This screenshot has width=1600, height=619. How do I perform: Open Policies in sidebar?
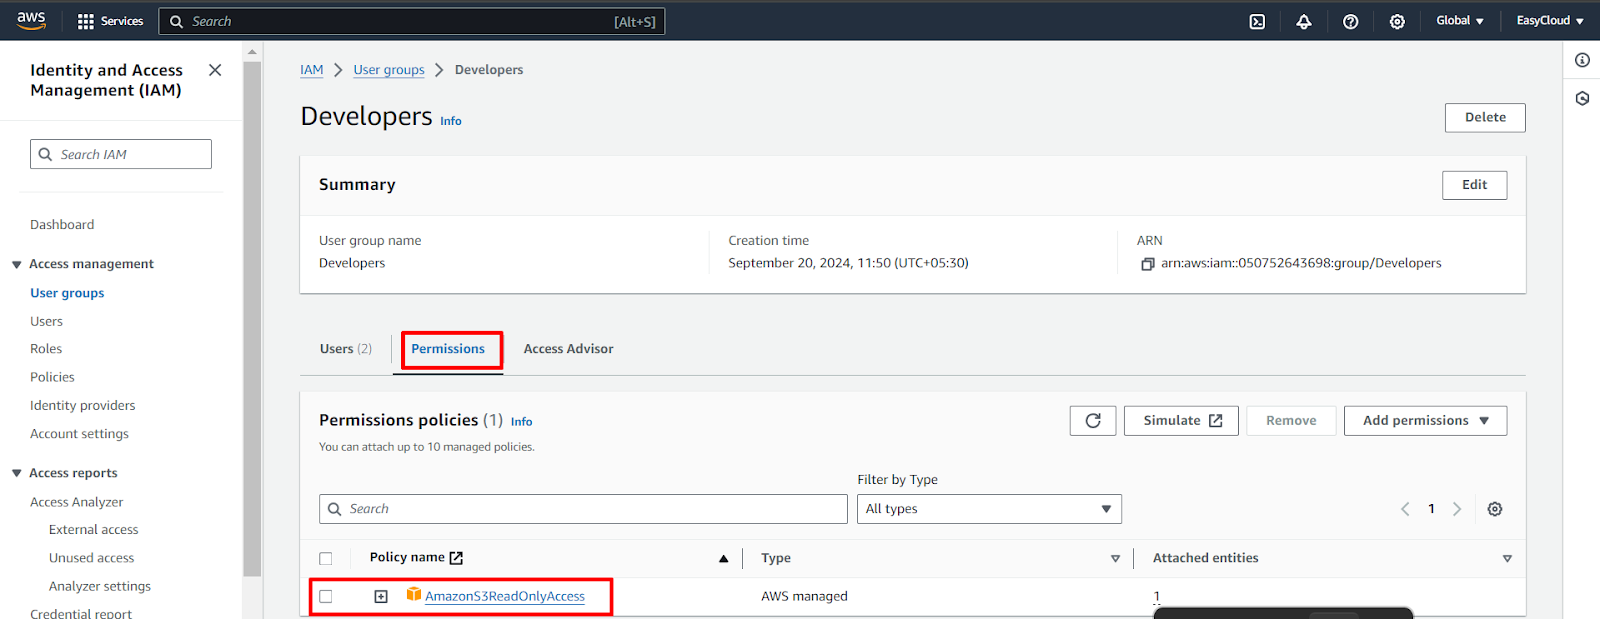click(x=52, y=377)
